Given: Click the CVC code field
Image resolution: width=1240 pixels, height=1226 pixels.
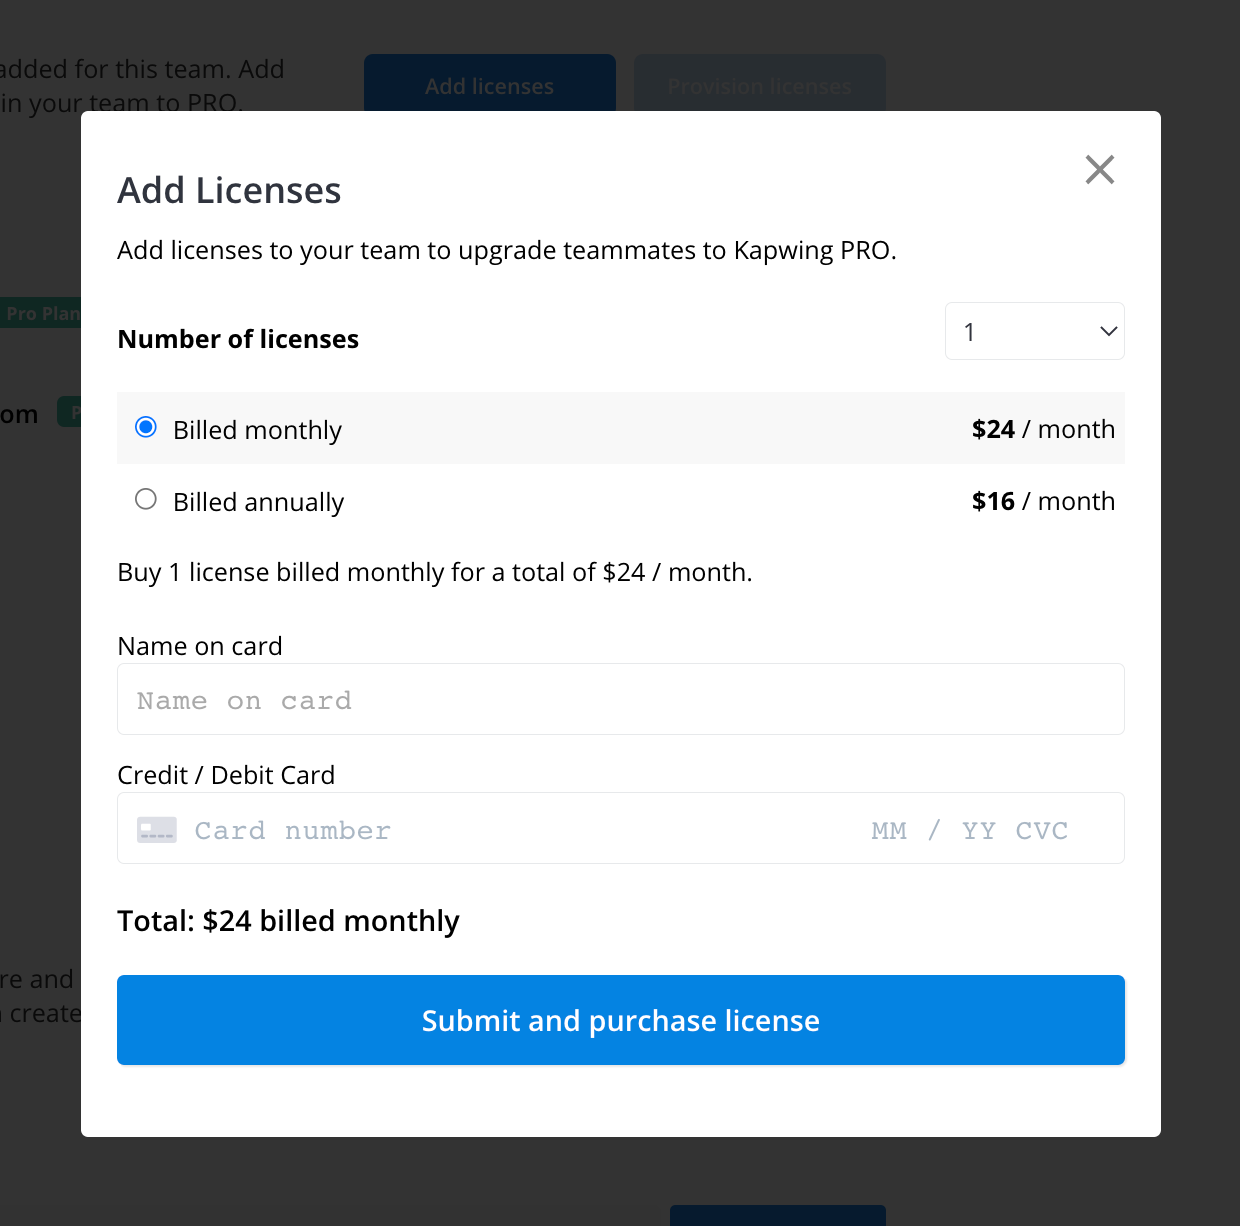Looking at the screenshot, I should tap(1042, 830).
